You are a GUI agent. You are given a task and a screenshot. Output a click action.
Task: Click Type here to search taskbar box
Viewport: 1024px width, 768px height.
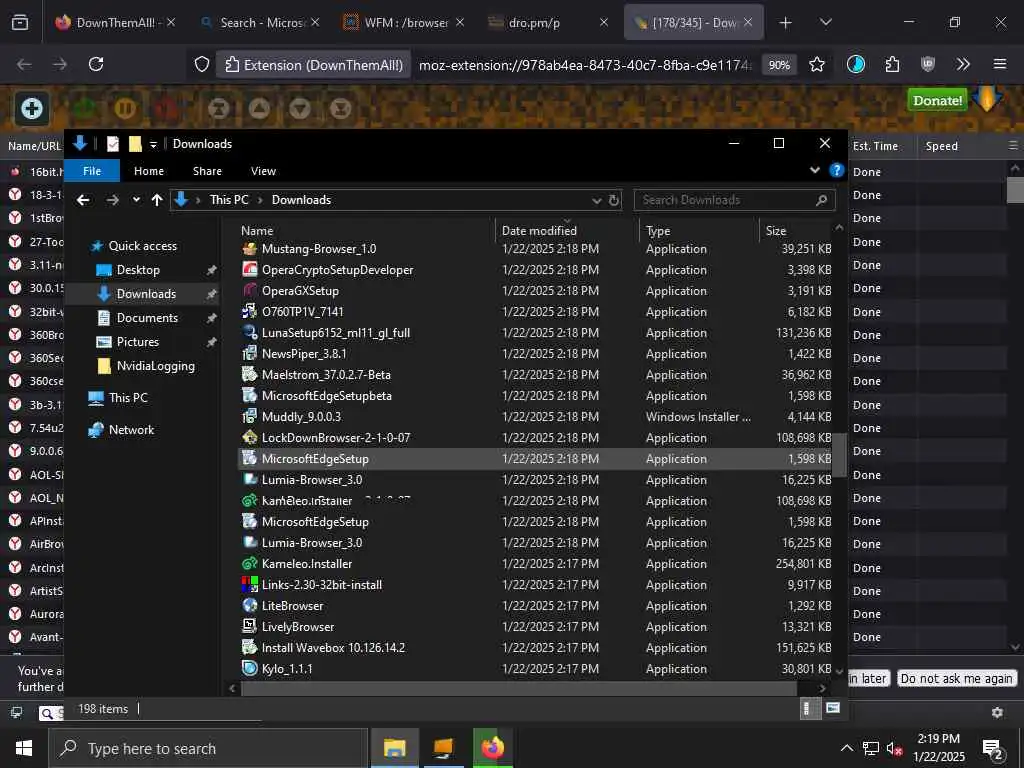(x=208, y=748)
